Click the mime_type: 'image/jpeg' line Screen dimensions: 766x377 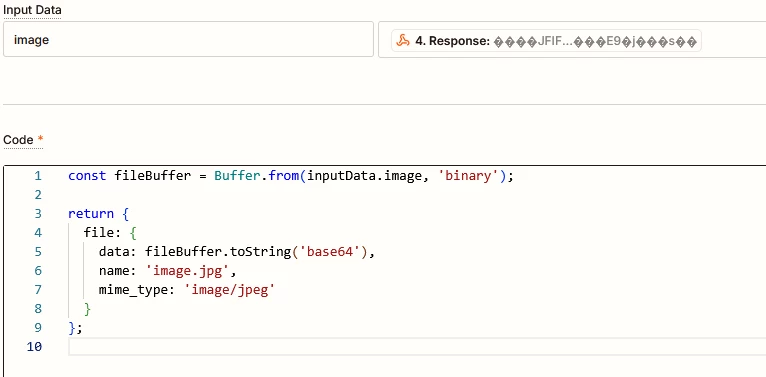(x=187, y=290)
